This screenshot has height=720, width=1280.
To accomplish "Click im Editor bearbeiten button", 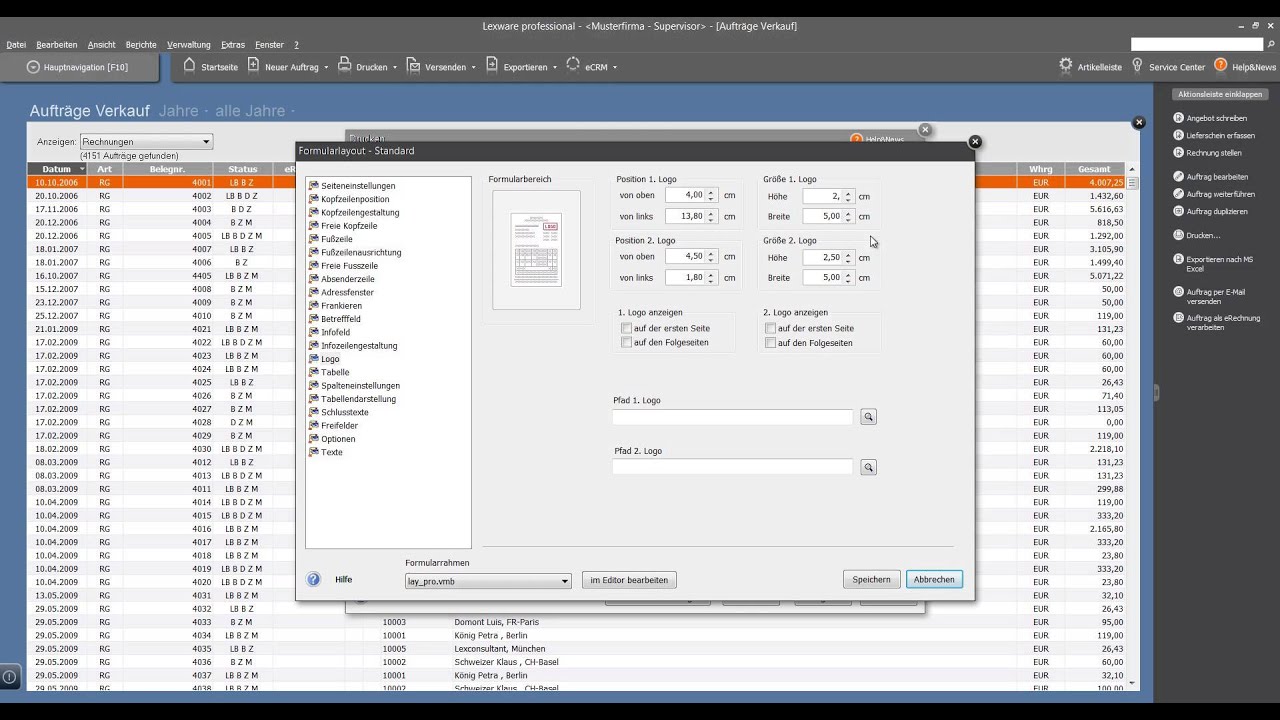I will pyautogui.click(x=629, y=580).
